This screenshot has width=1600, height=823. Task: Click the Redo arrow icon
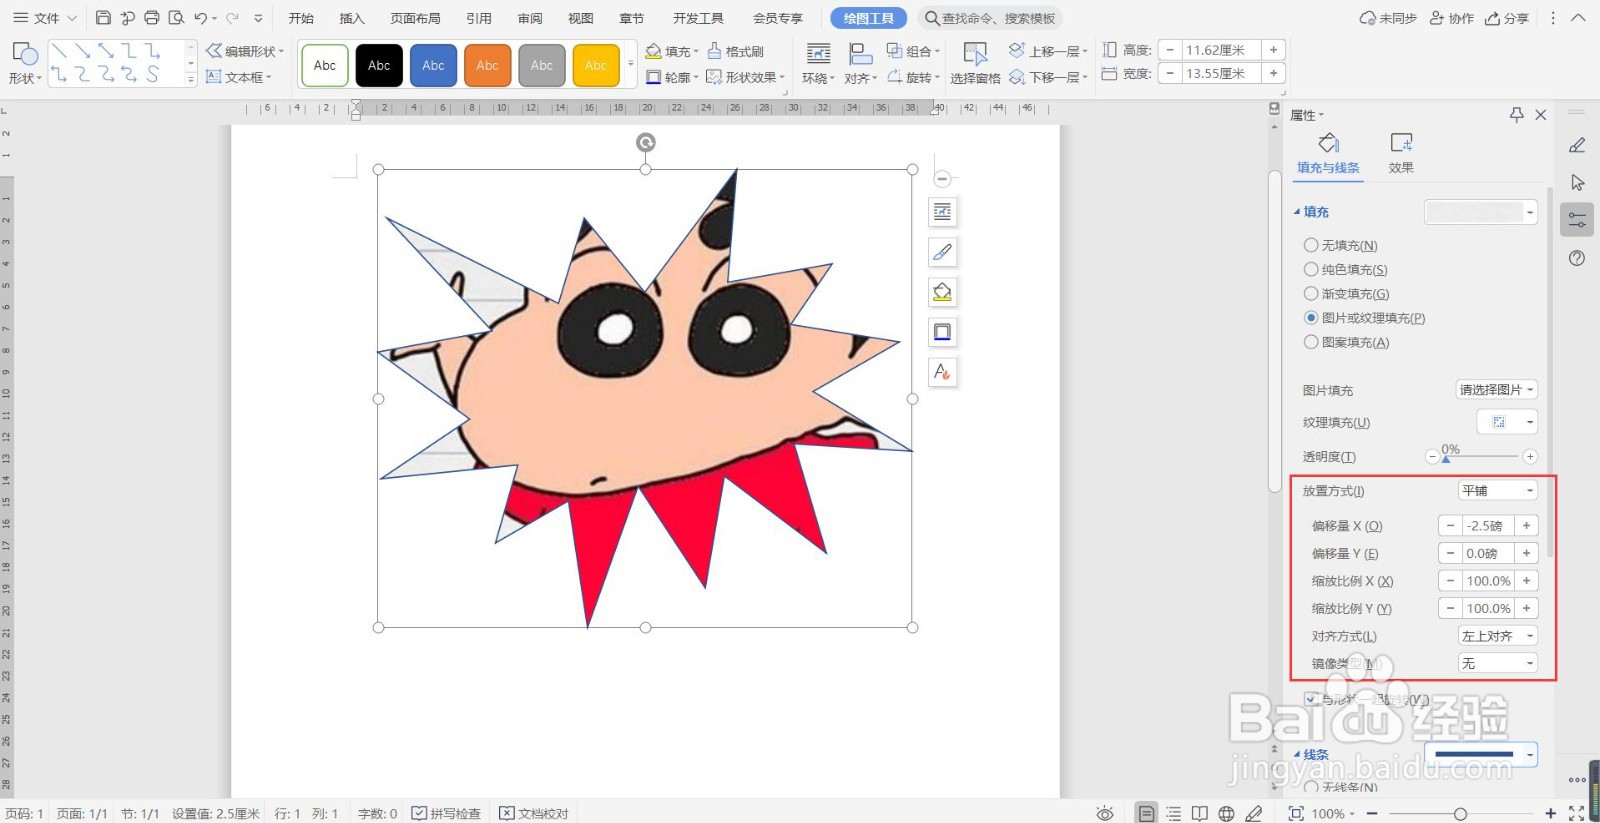pyautogui.click(x=233, y=18)
